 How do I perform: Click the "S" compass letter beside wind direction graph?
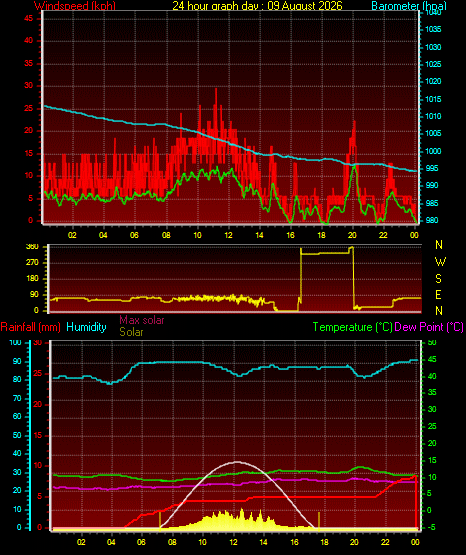[x=438, y=279]
